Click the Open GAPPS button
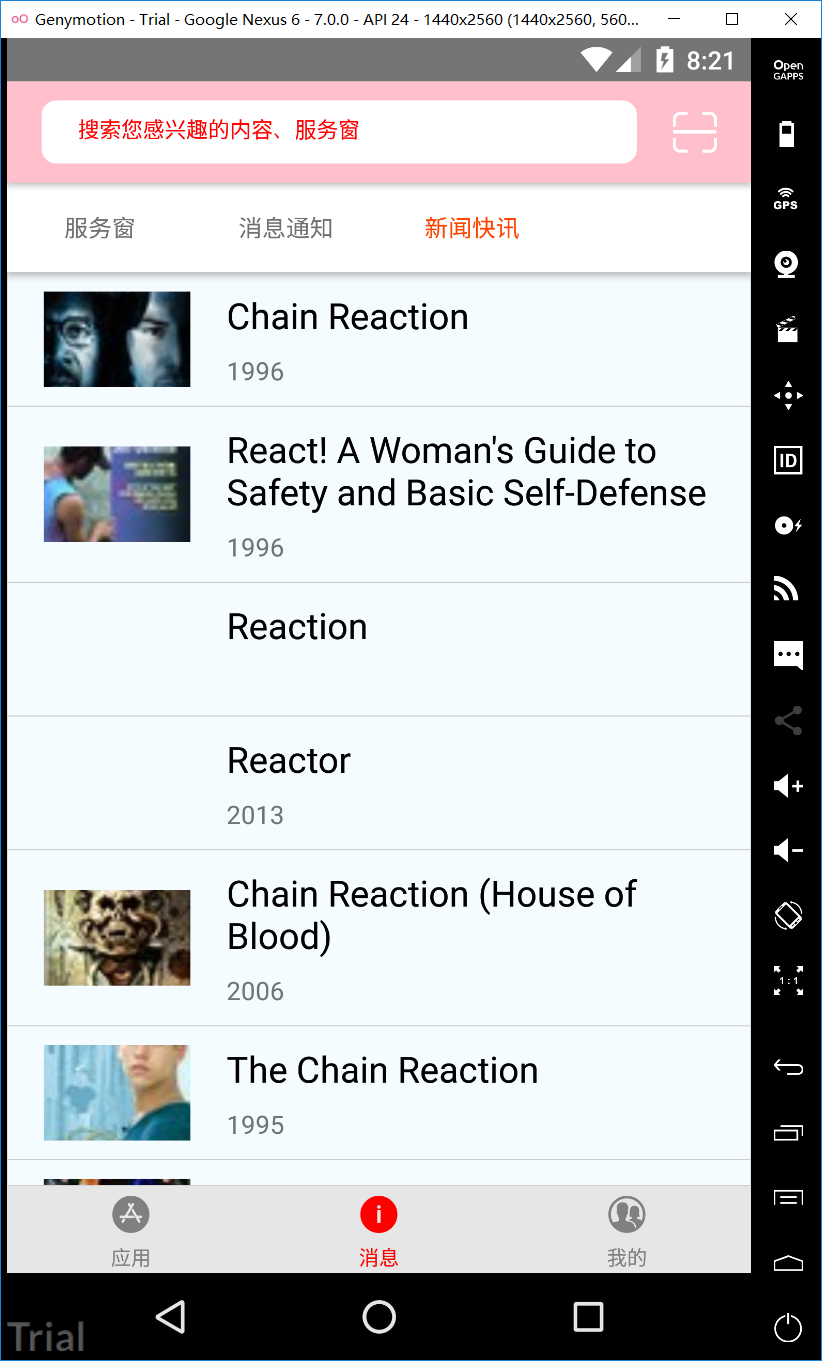Screen dimensions: 822x1361 coord(787,70)
